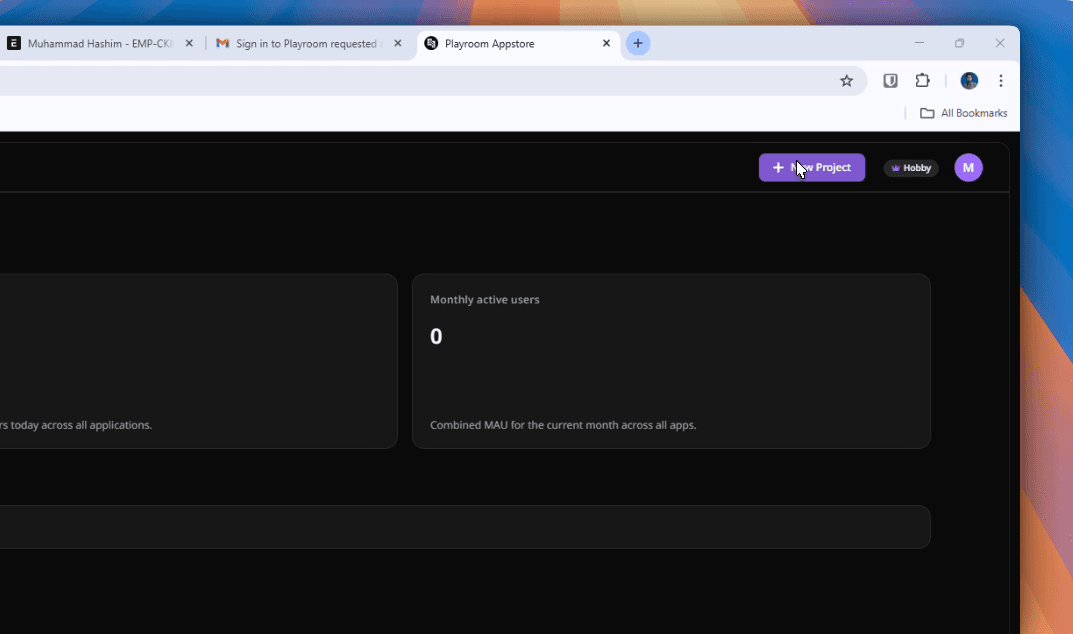Viewport: 1073px width, 634px height.
Task: Click the Playroom favicon on the active tab
Action: (431, 43)
